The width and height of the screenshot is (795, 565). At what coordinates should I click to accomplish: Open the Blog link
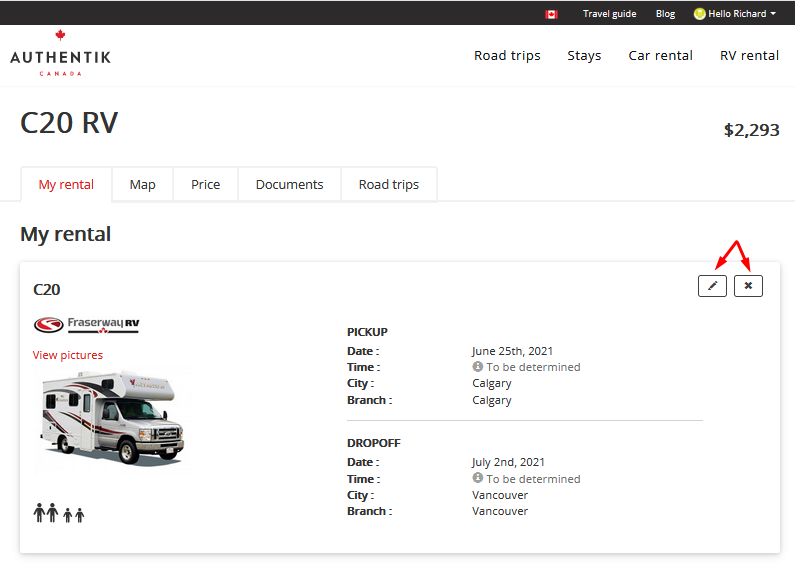point(665,14)
